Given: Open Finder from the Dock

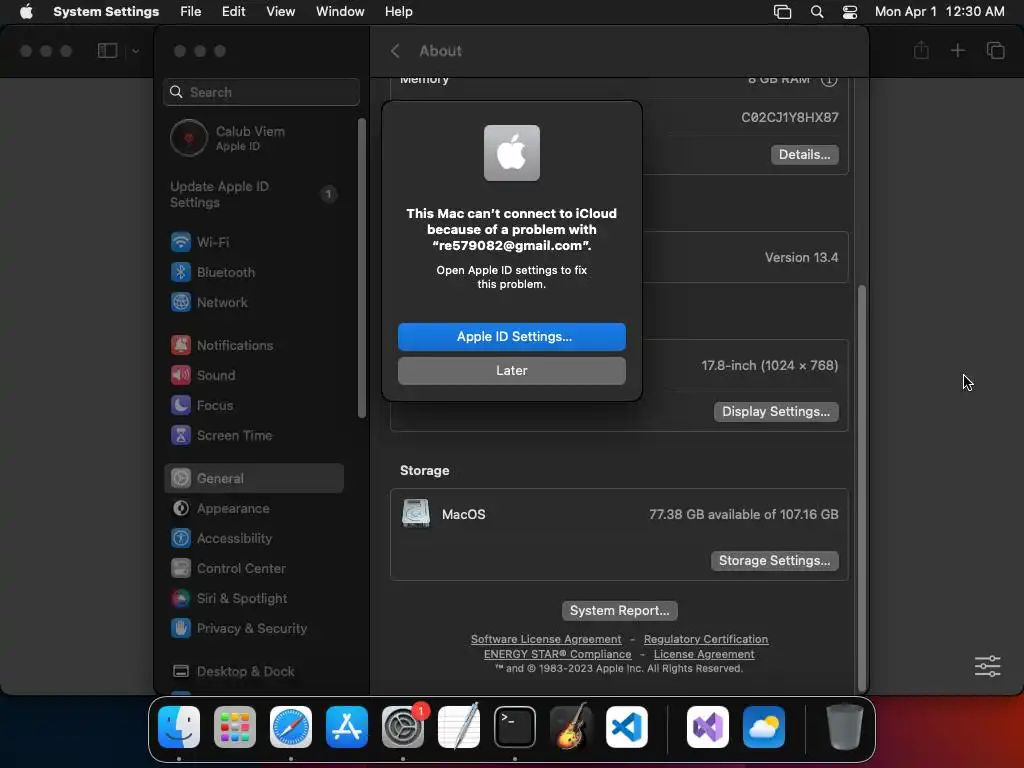Looking at the screenshot, I should pos(179,727).
